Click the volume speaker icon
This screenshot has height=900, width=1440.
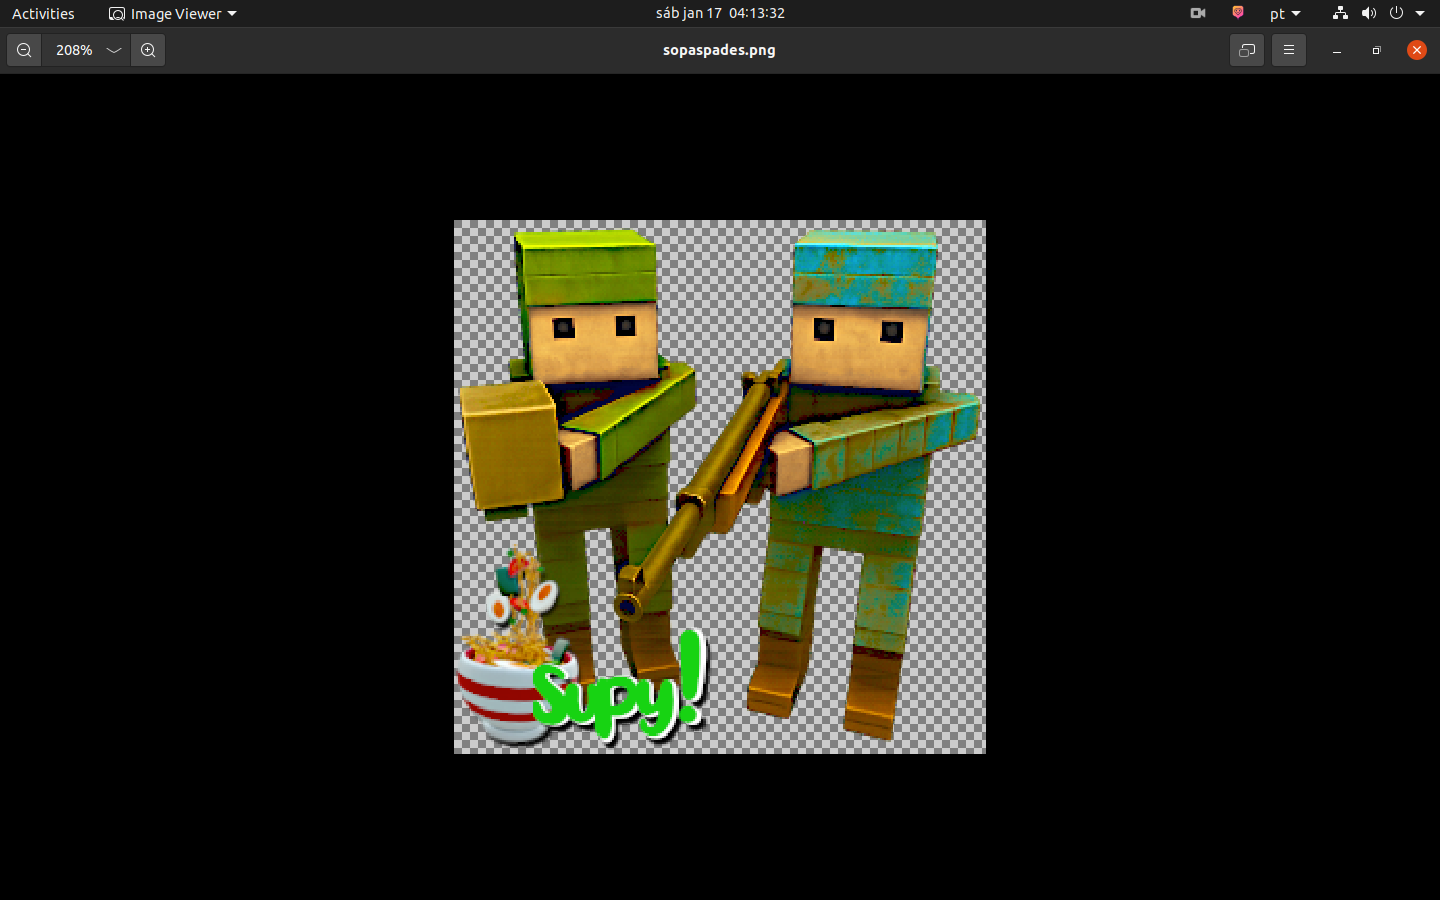1368,13
